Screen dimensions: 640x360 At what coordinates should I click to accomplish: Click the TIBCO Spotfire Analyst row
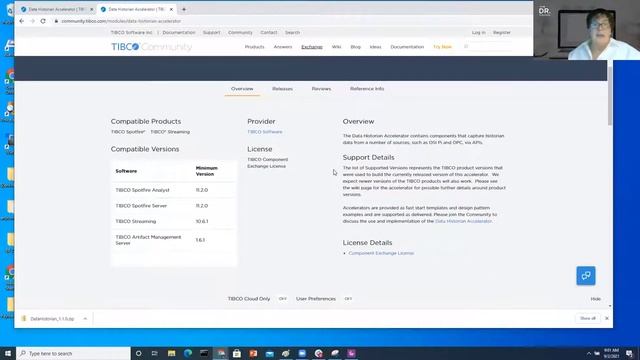pos(174,190)
